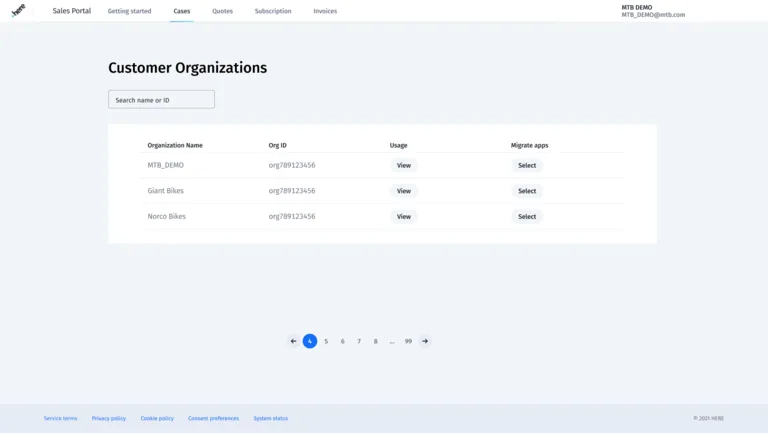Open the Cookie policy link
This screenshot has height=433, width=768.
(x=157, y=418)
